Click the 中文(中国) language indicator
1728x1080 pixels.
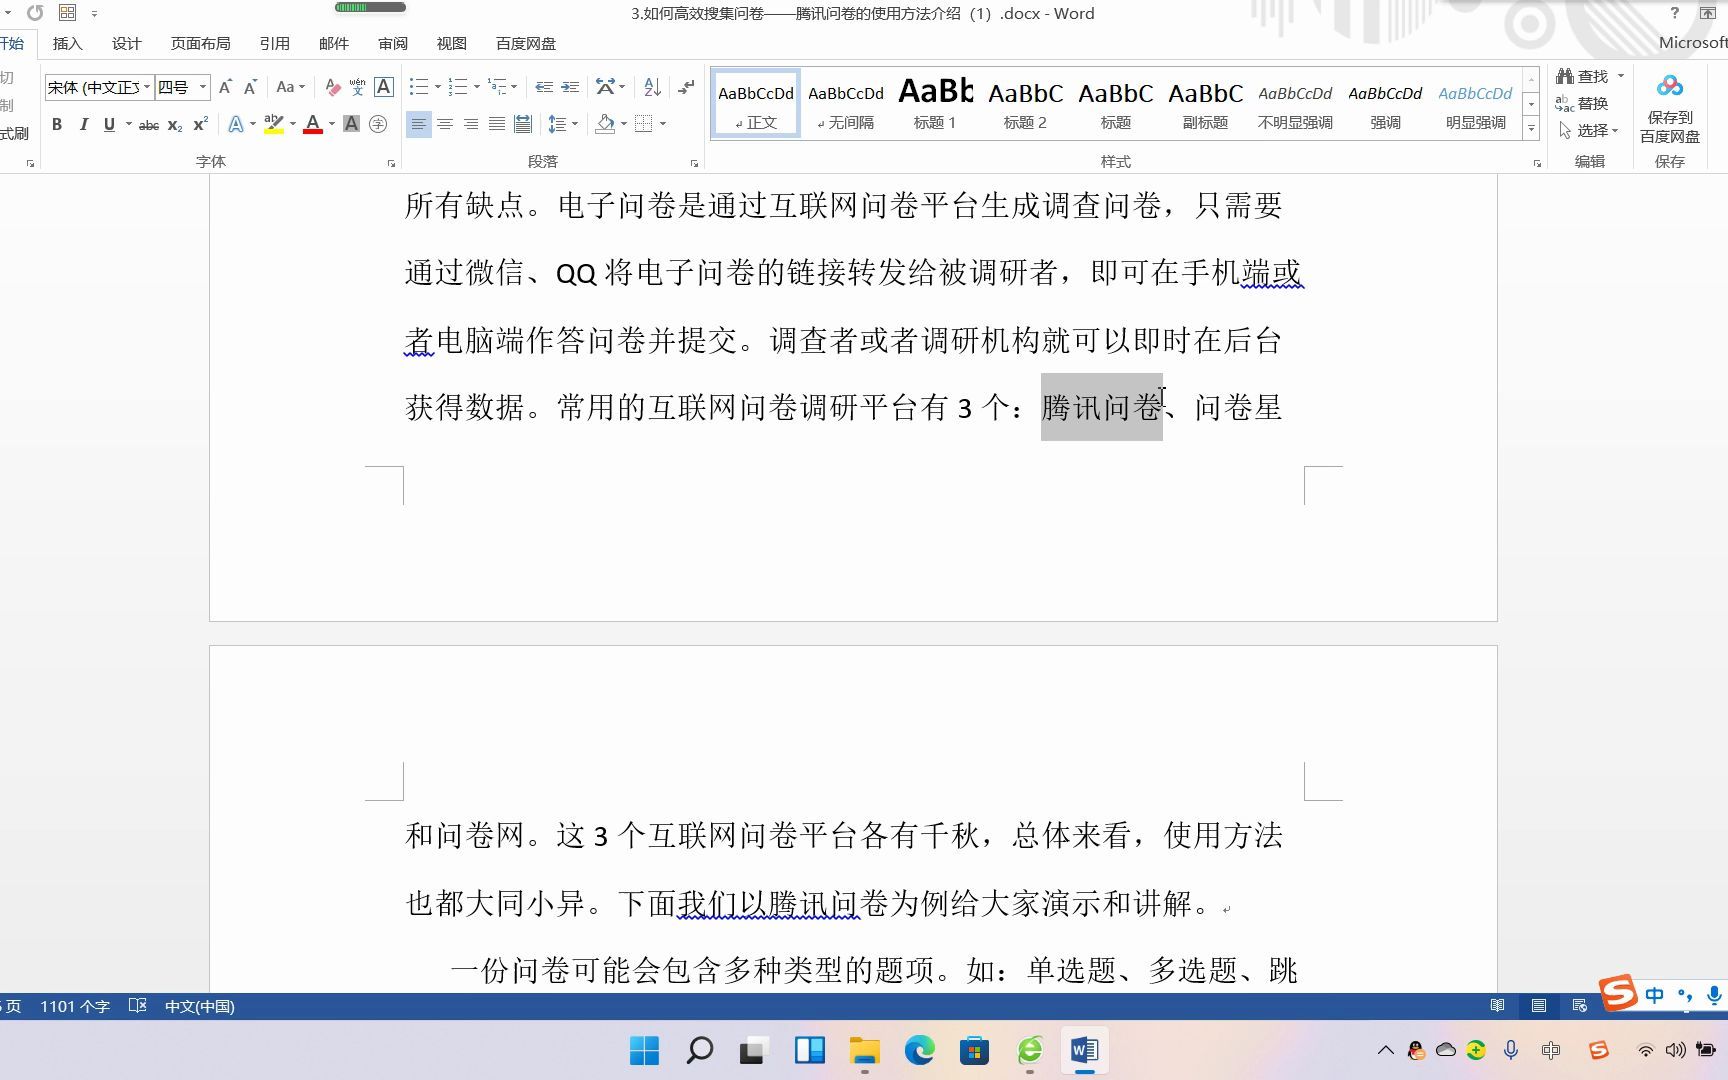[x=199, y=1006]
